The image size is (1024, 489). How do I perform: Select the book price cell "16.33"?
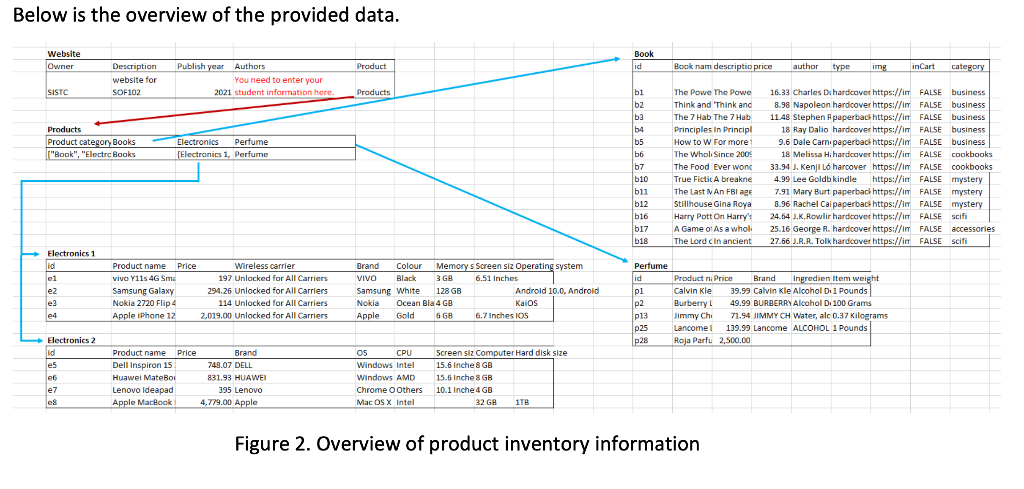[x=780, y=93]
